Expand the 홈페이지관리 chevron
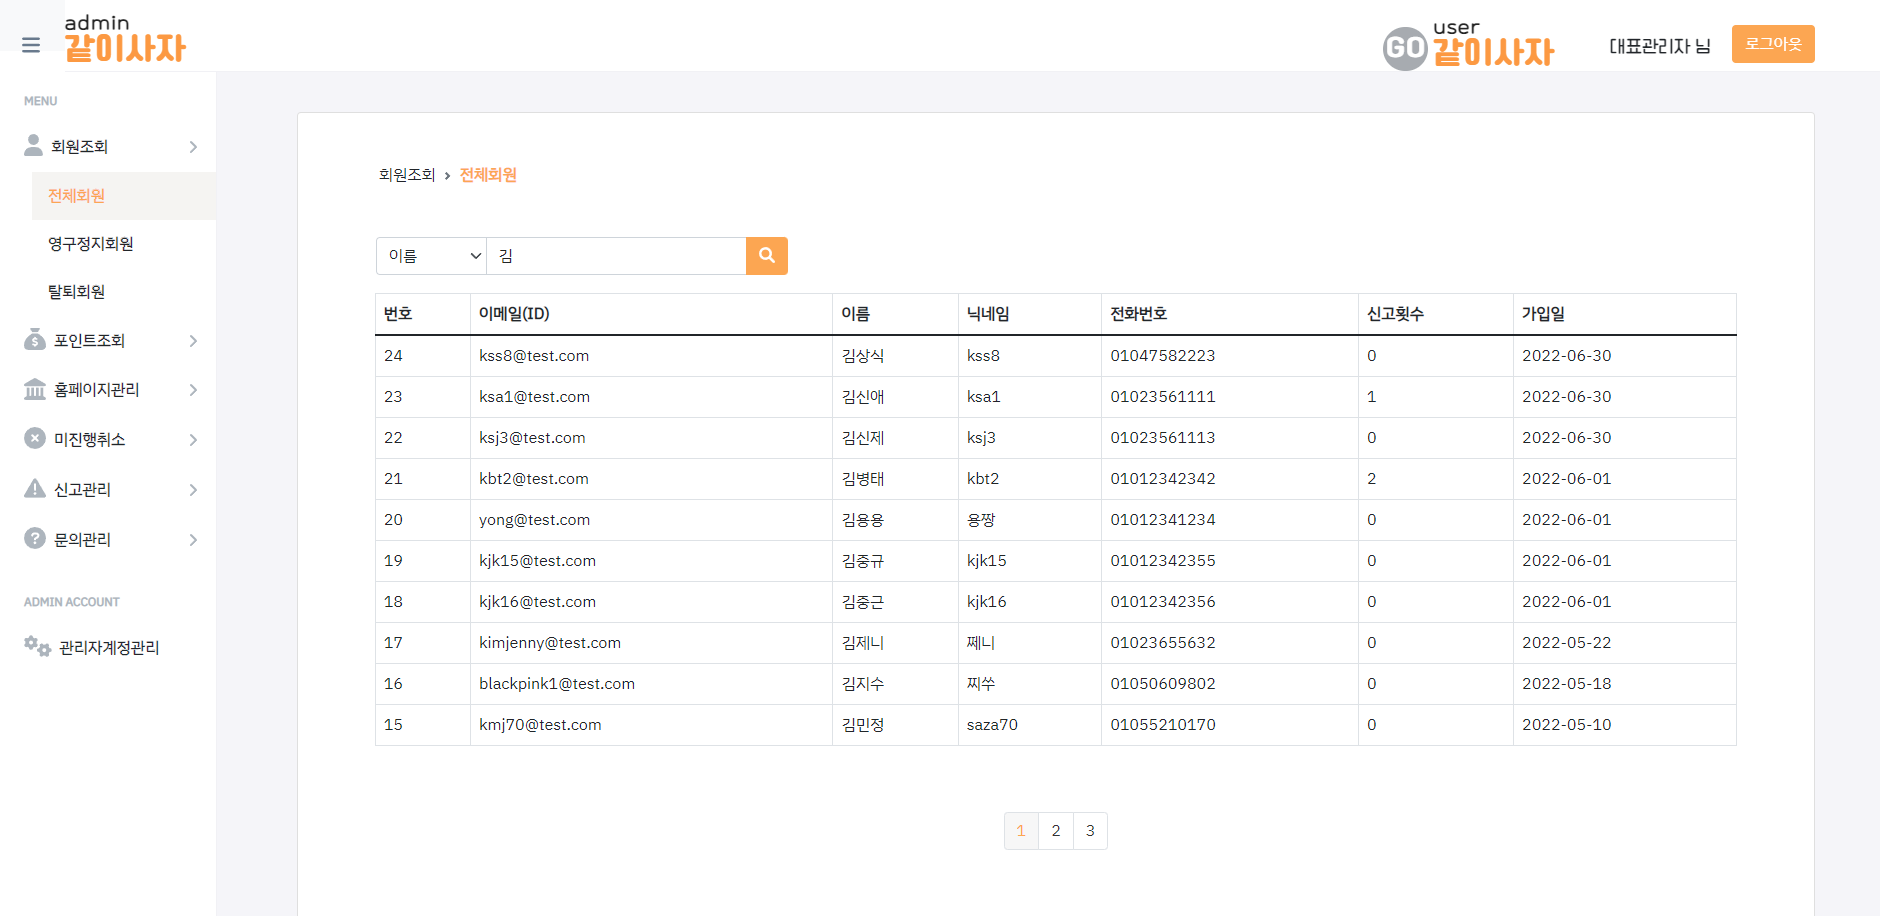The height and width of the screenshot is (916, 1880). [x=193, y=390]
